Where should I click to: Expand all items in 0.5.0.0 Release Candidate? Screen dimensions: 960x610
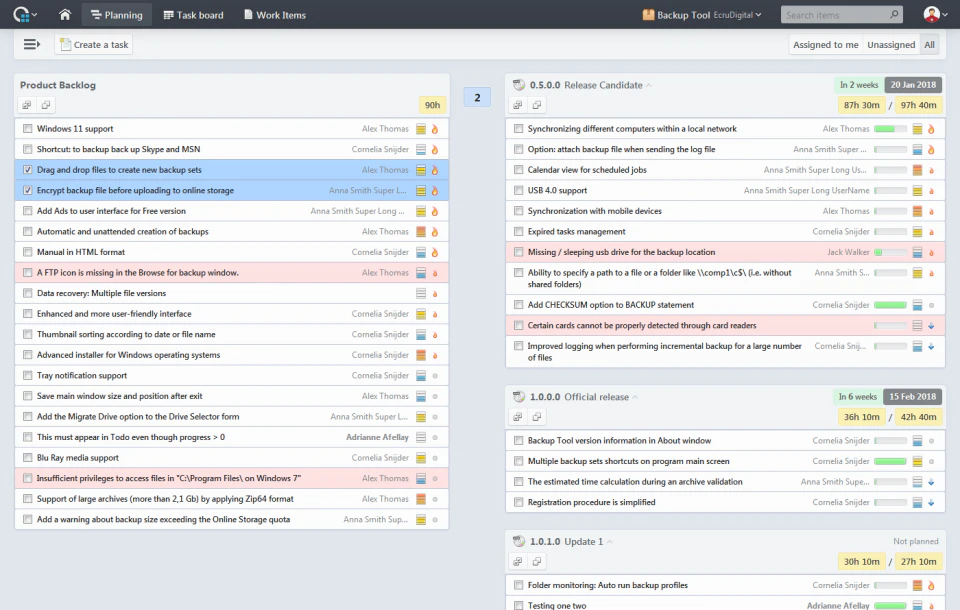pos(517,105)
